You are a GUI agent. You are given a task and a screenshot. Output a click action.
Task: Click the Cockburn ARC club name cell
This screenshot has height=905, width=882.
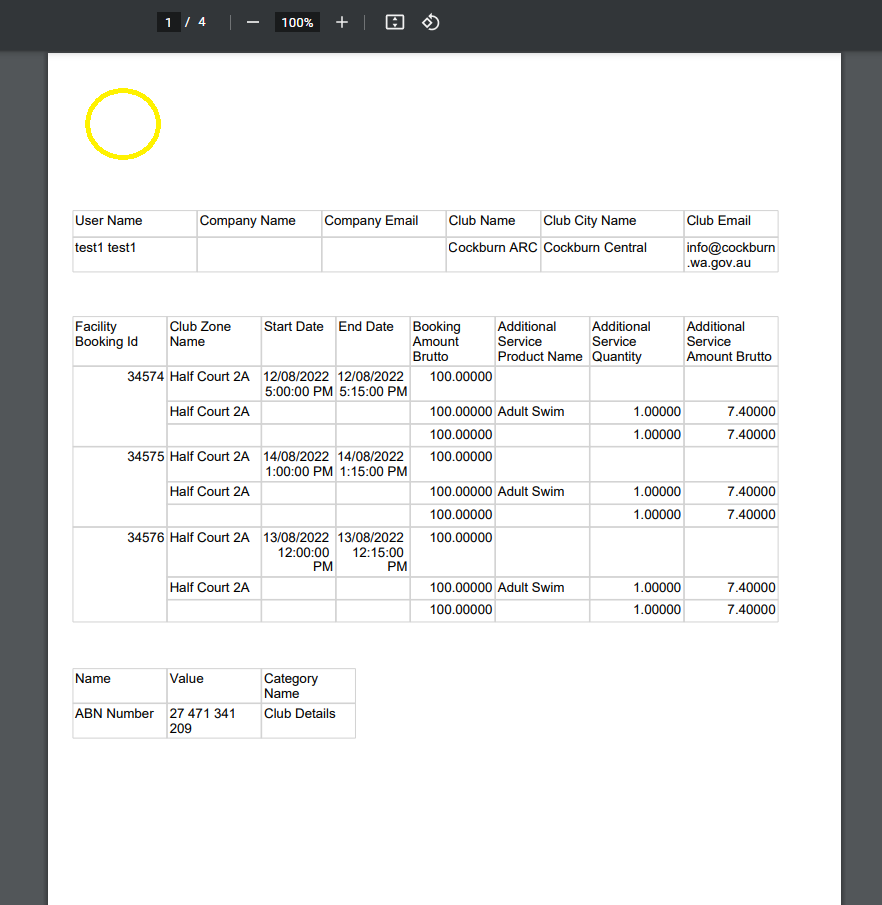pos(492,248)
